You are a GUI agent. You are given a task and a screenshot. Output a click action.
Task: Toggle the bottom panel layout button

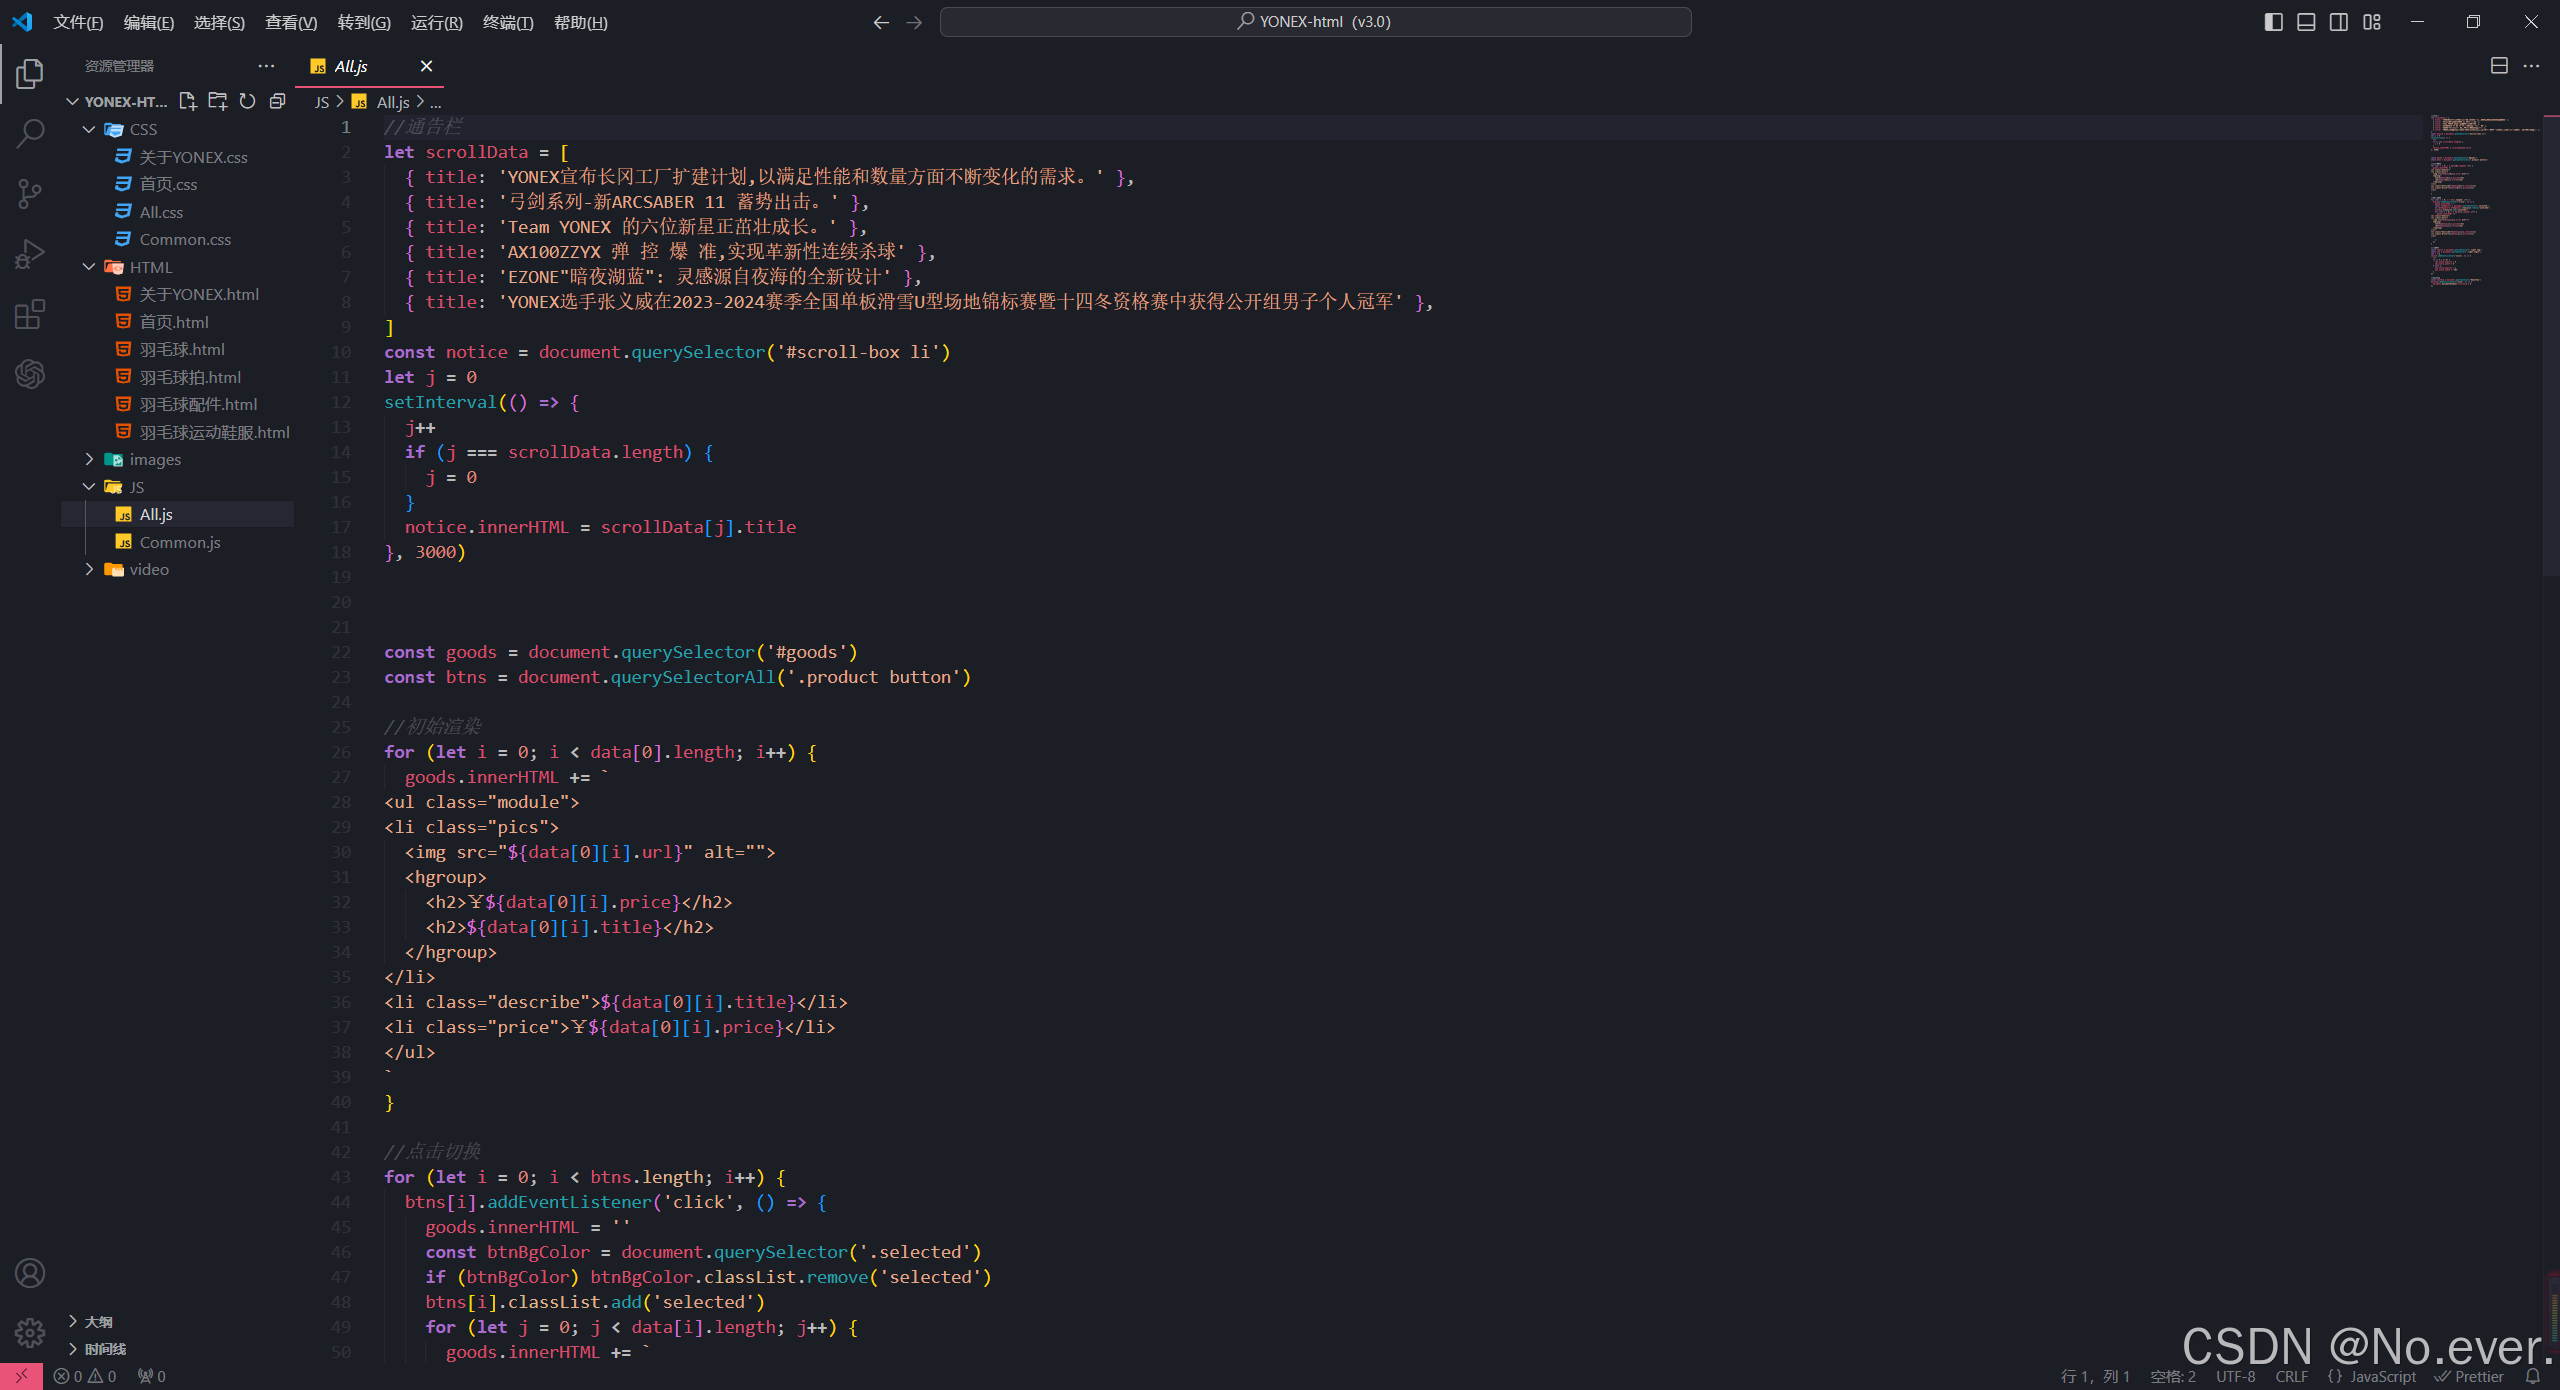[2306, 22]
